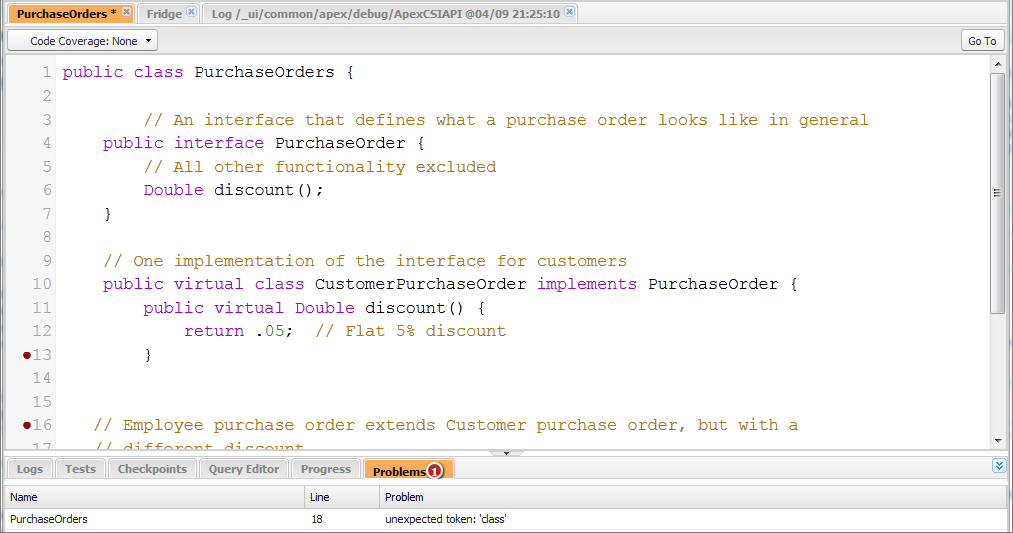Switch to the Tests tab
This screenshot has height=533, width=1013.
(80, 469)
